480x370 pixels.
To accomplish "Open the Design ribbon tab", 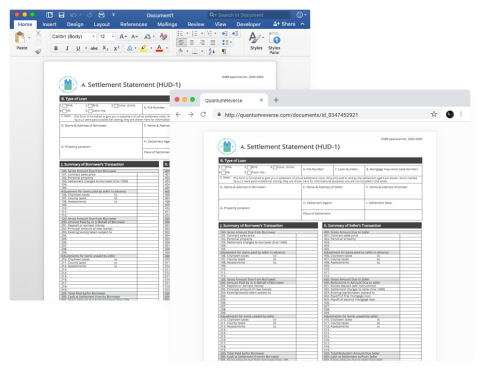I will (x=75, y=24).
